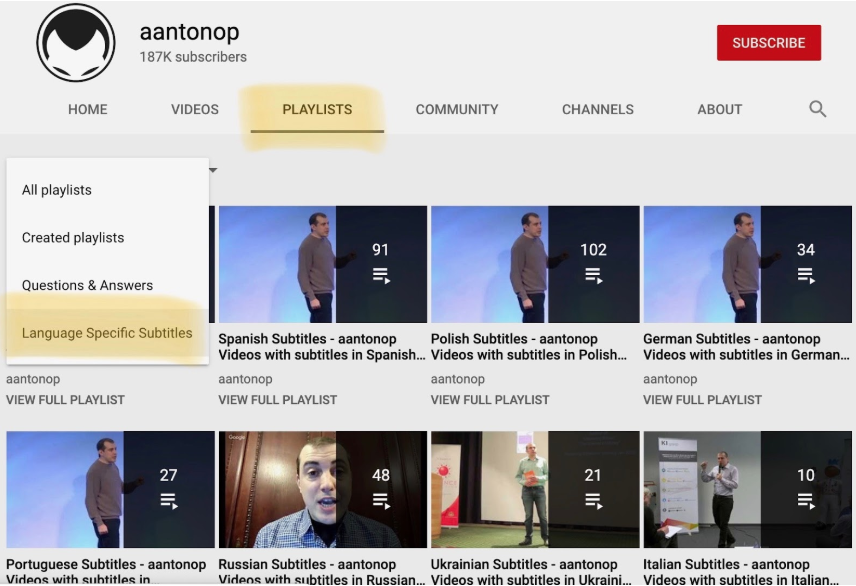Click the 27 video count on Portuguese playlist
Viewport: 856px width, 586px height.
coord(168,475)
